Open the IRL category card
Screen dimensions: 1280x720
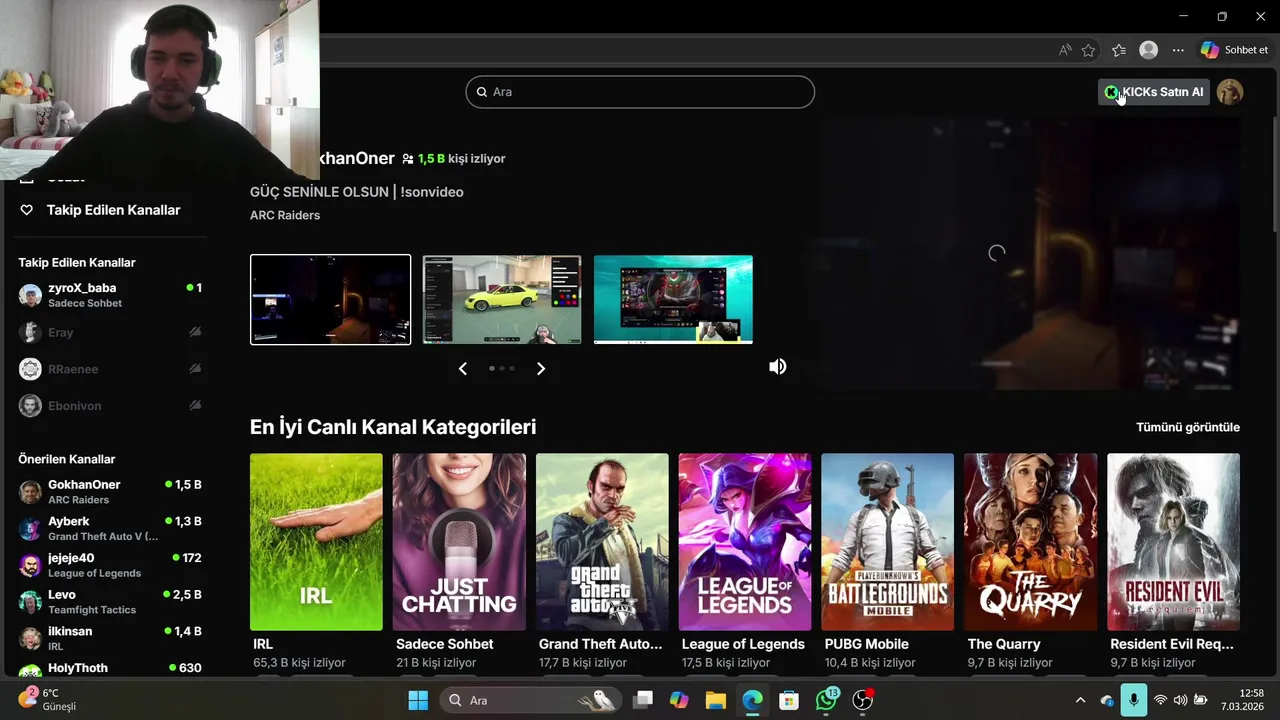(316, 542)
